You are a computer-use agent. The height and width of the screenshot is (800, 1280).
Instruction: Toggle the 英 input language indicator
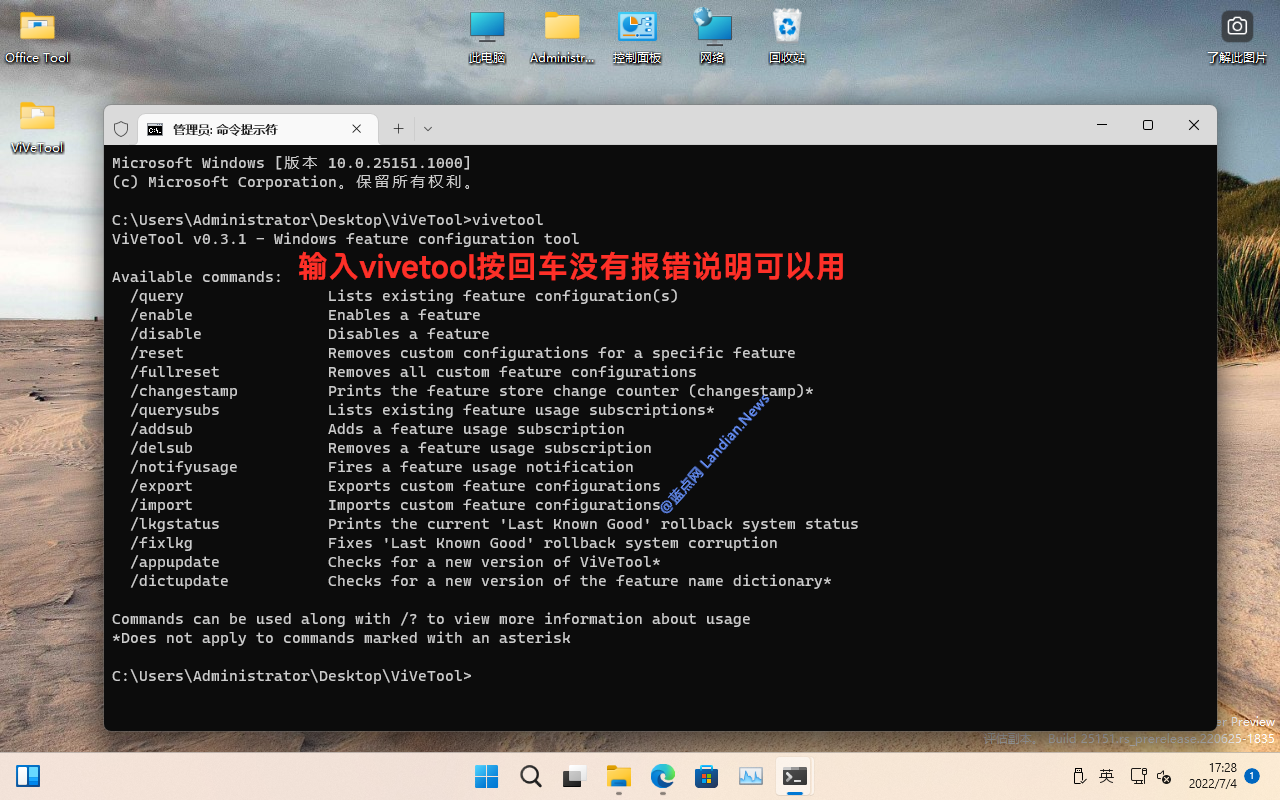[1106, 776]
